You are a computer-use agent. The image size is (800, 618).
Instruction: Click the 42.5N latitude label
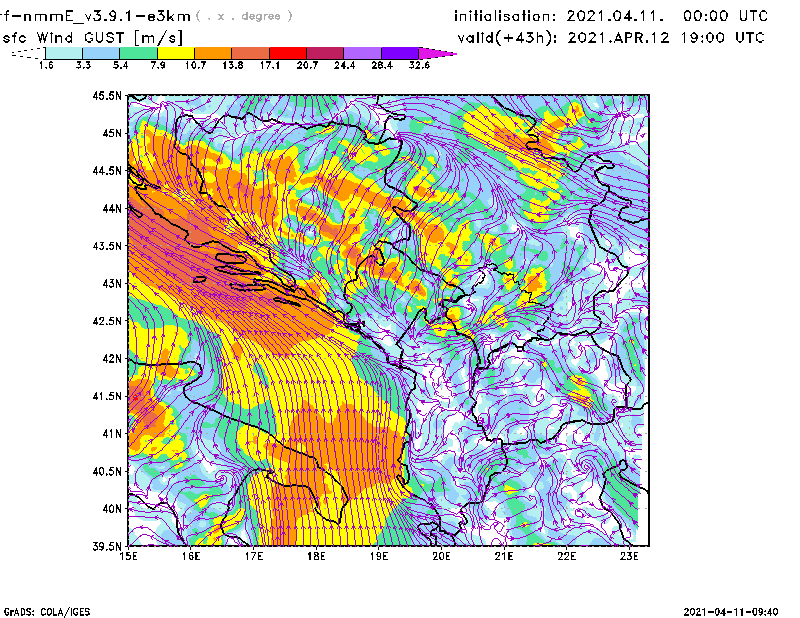coord(107,321)
